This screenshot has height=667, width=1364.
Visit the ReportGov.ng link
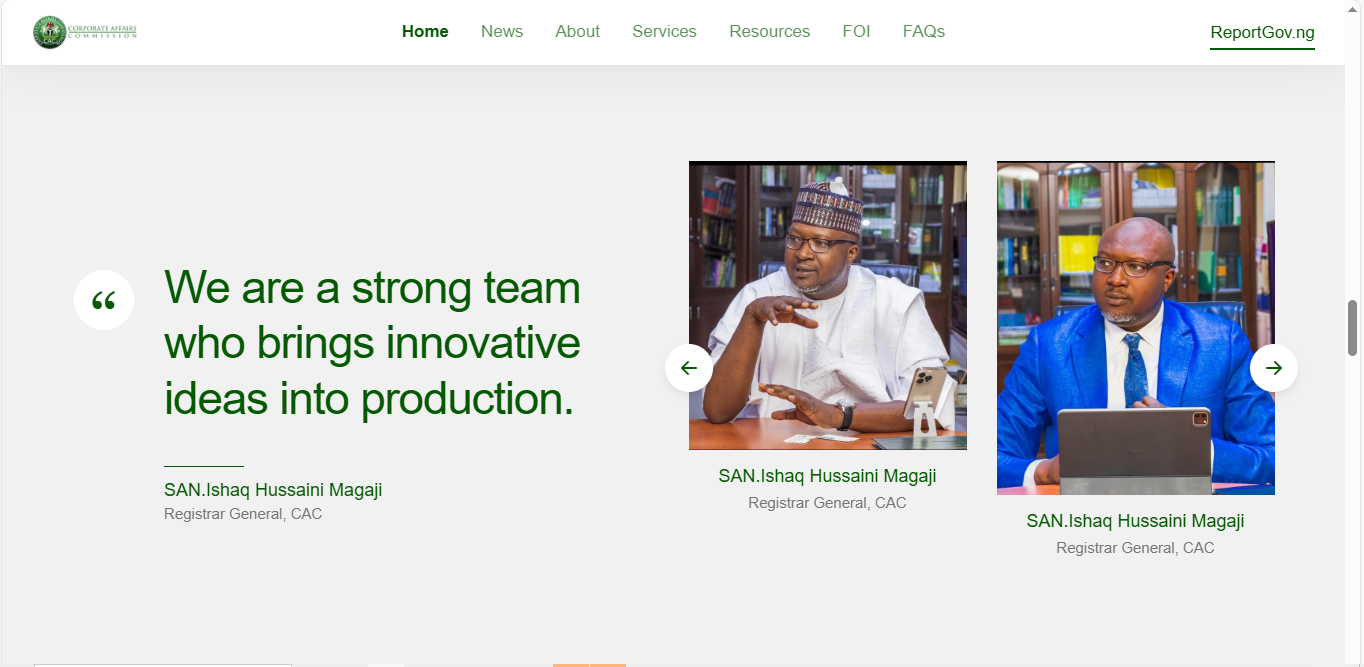pos(1262,33)
